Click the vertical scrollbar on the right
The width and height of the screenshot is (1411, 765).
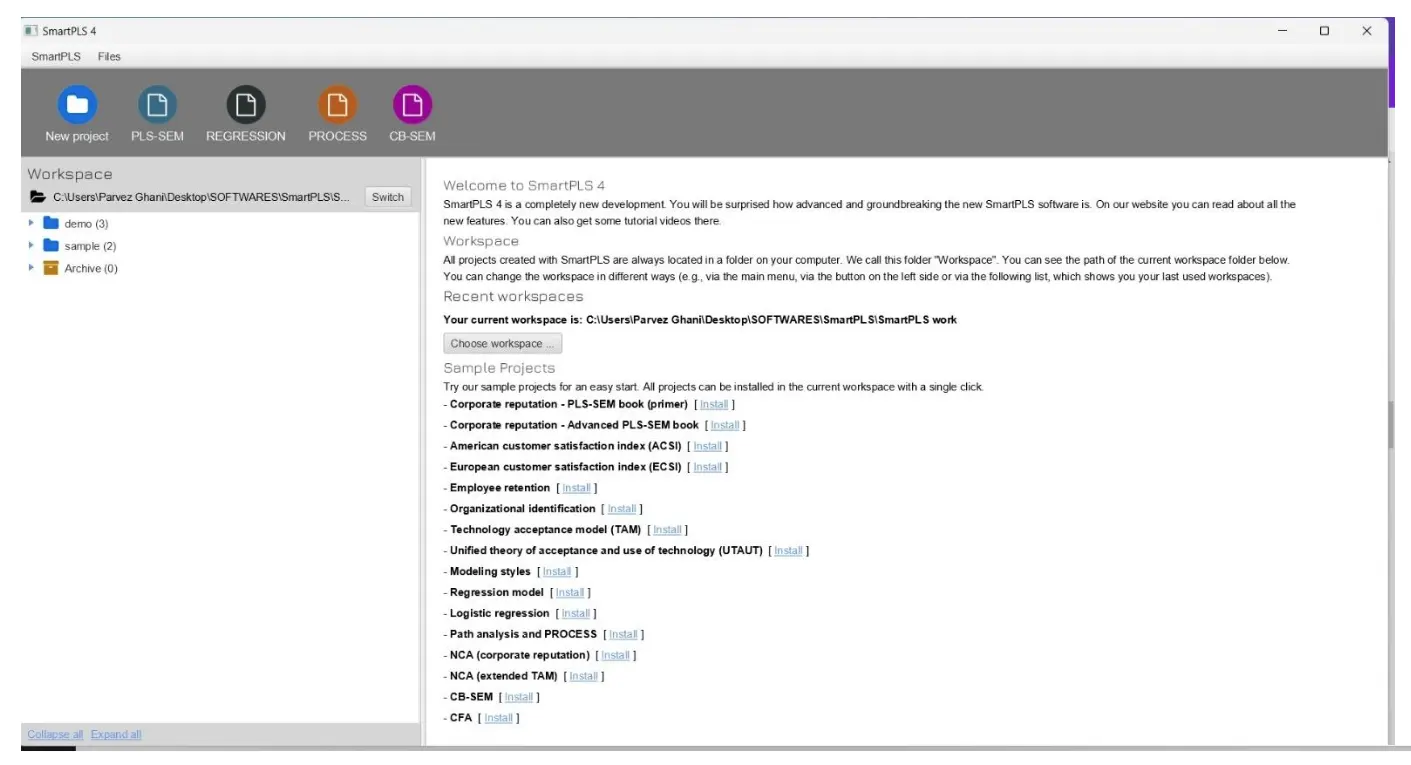click(x=1390, y=425)
